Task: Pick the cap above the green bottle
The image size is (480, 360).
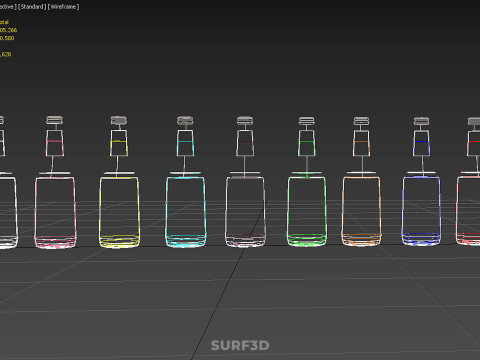Action: click(307, 121)
